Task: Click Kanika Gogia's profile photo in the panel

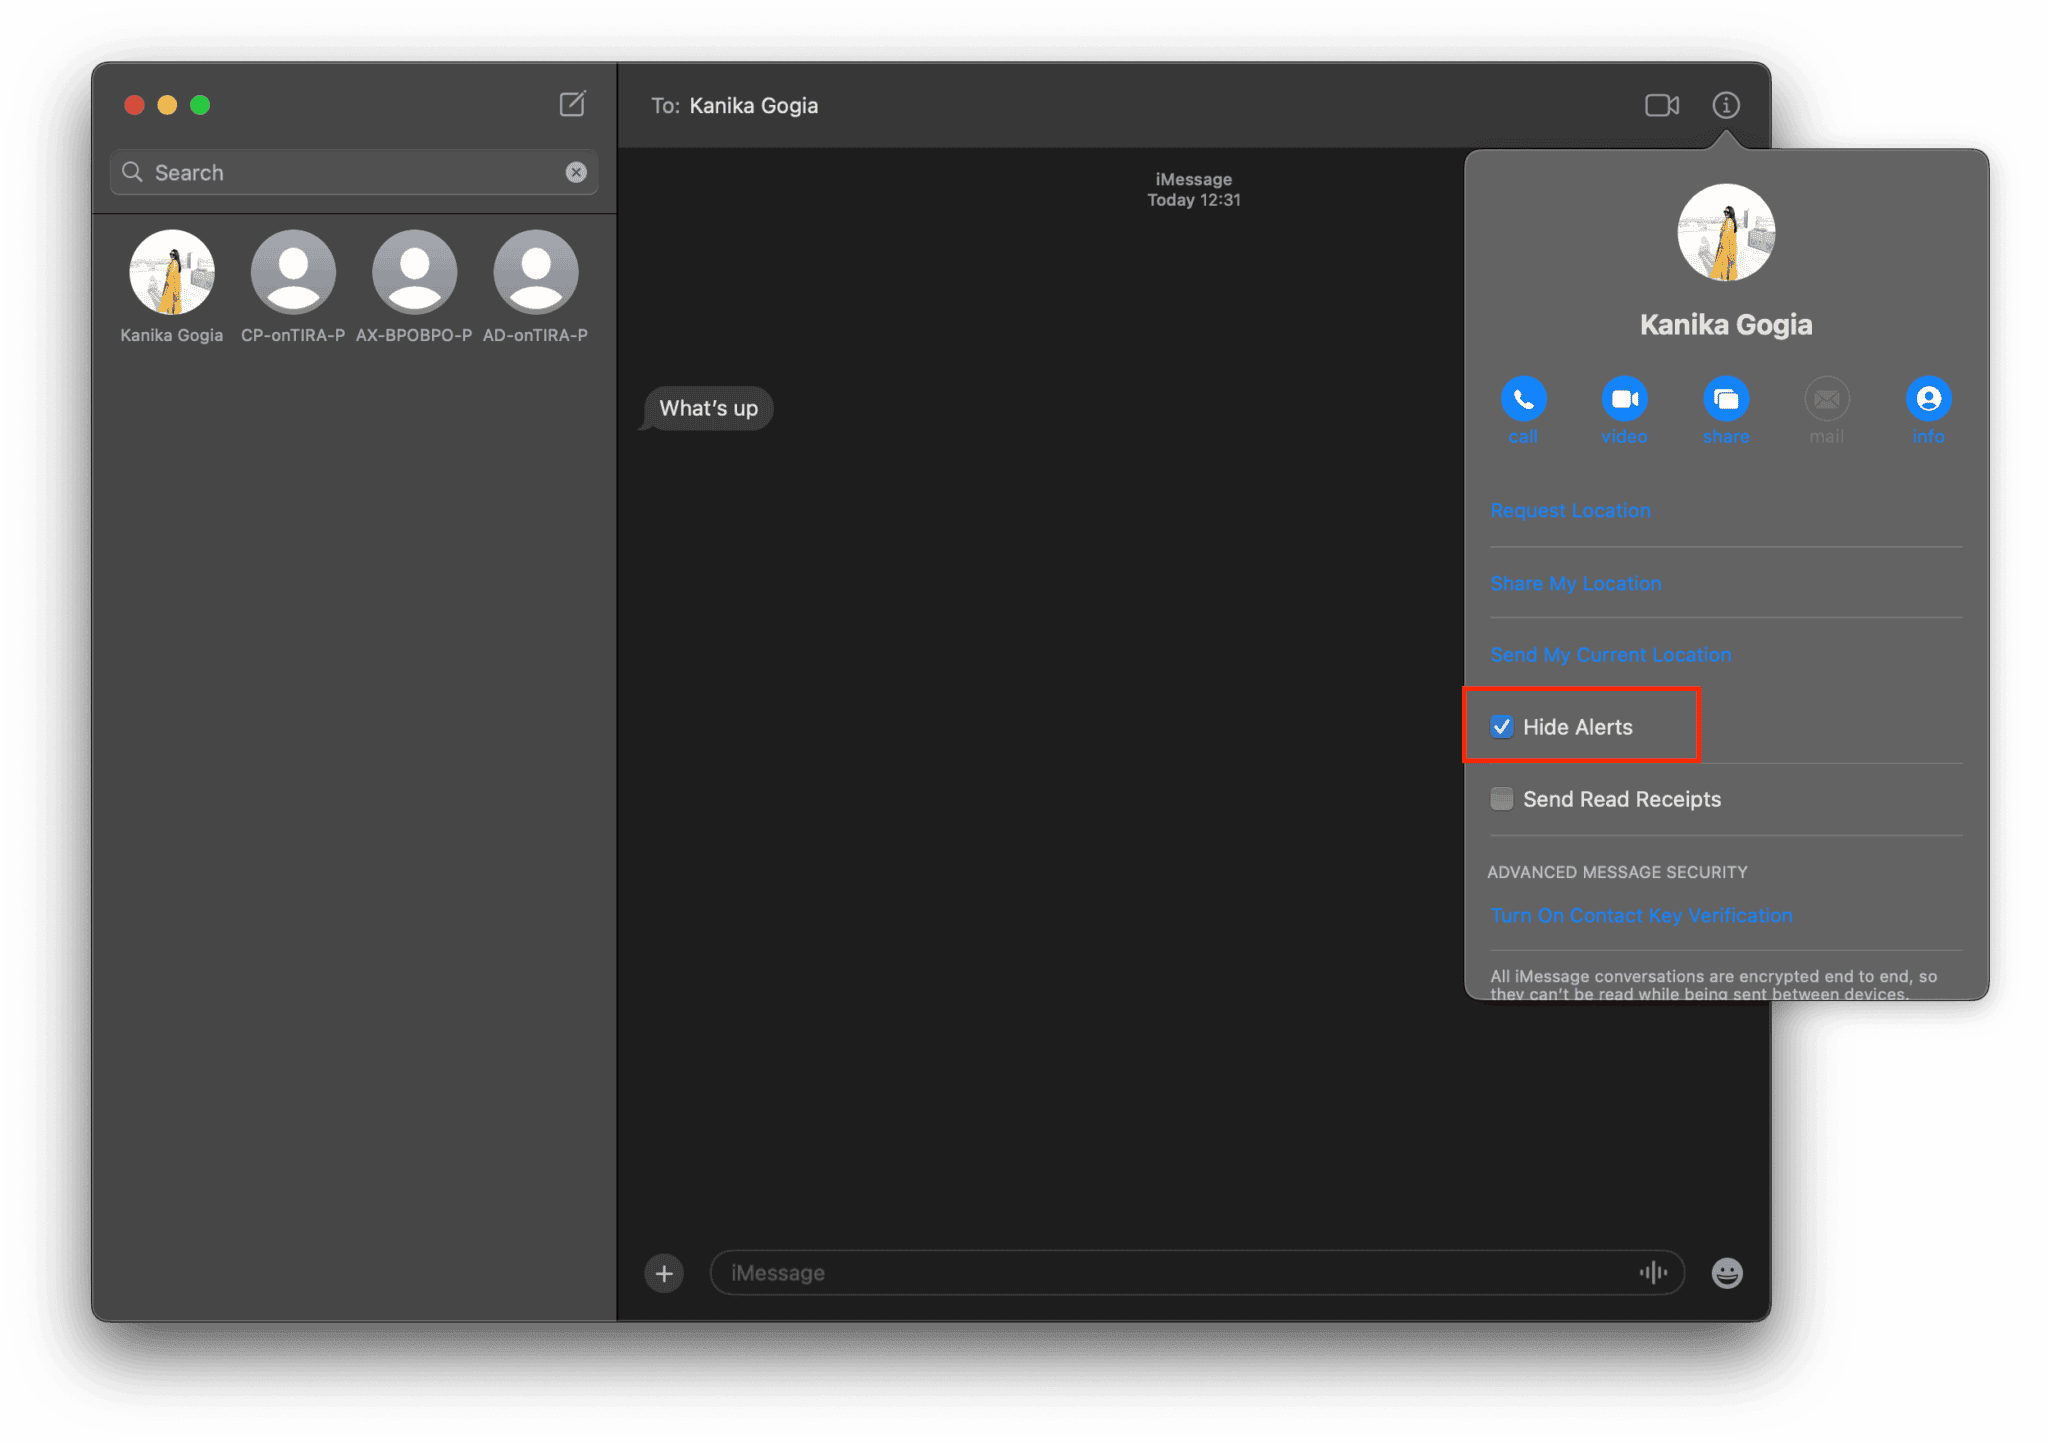Action: (x=1725, y=231)
